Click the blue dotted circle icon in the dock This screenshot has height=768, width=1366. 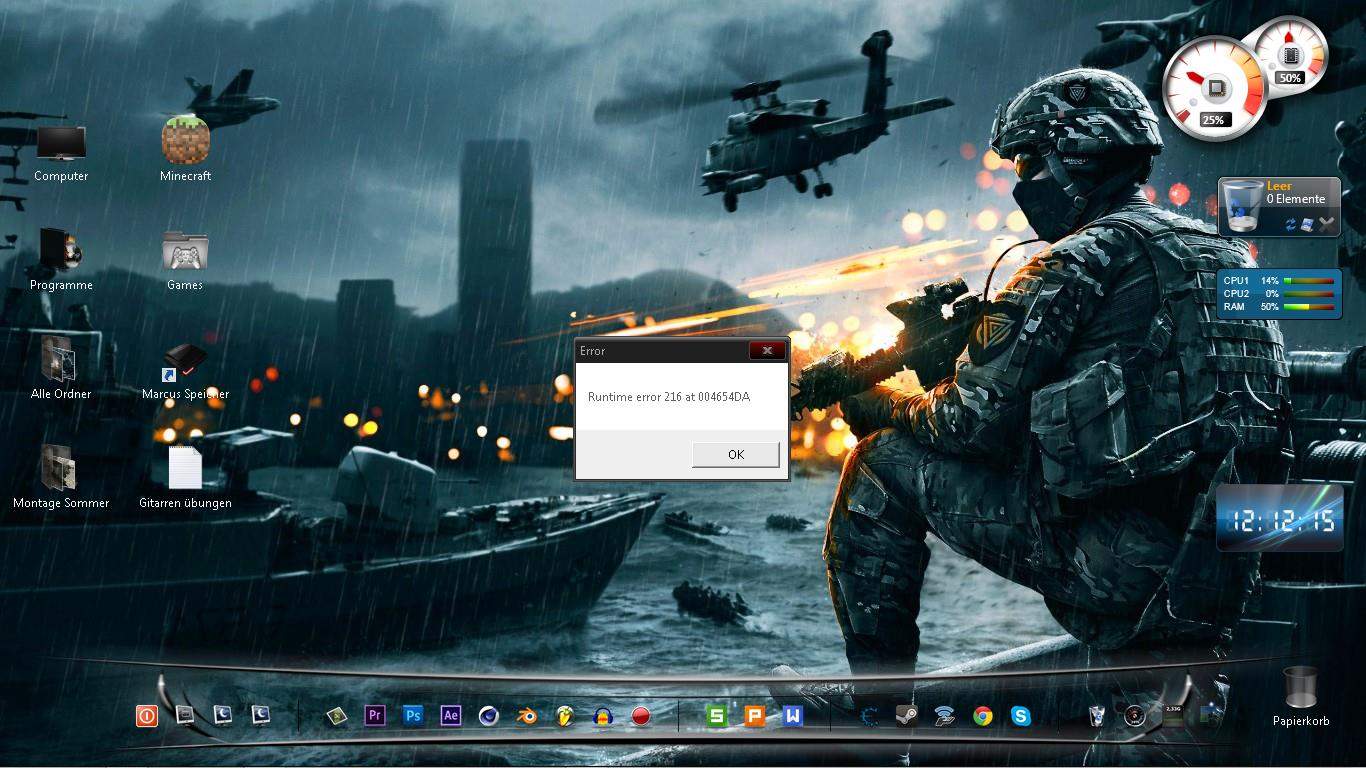pos(870,715)
